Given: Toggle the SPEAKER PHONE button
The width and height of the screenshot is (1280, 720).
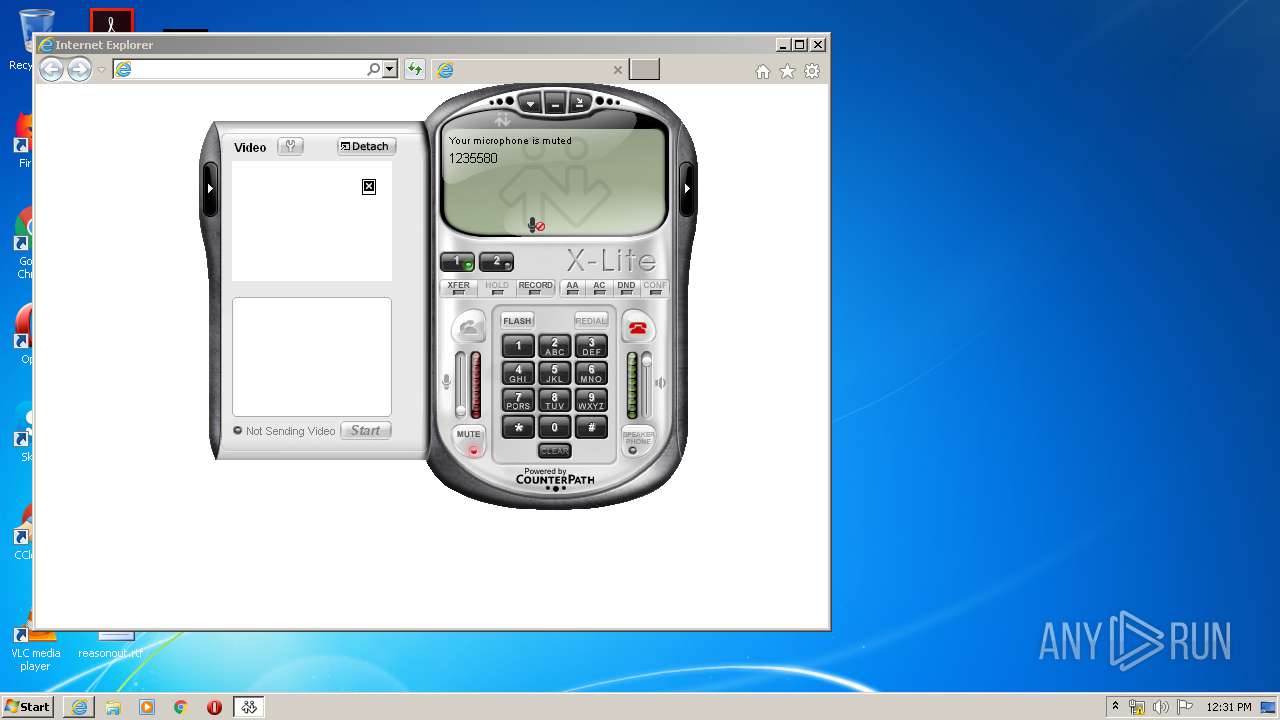Looking at the screenshot, I should [637, 441].
